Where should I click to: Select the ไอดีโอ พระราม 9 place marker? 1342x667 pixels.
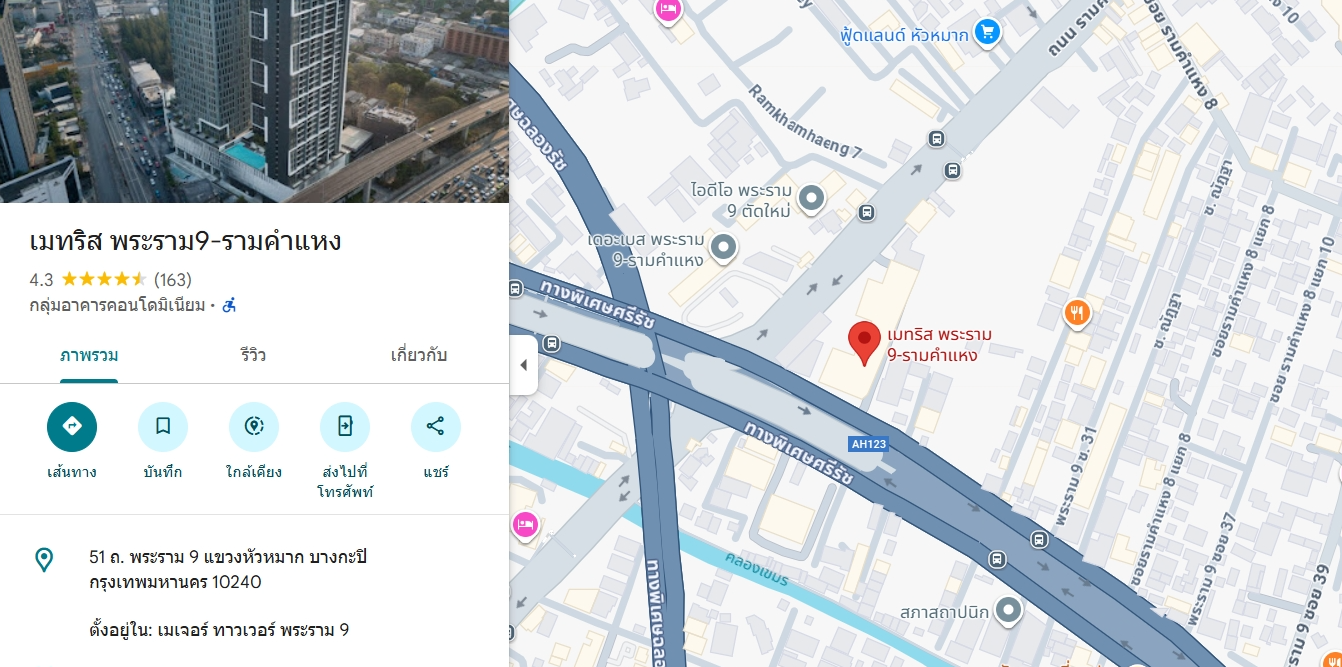[812, 199]
